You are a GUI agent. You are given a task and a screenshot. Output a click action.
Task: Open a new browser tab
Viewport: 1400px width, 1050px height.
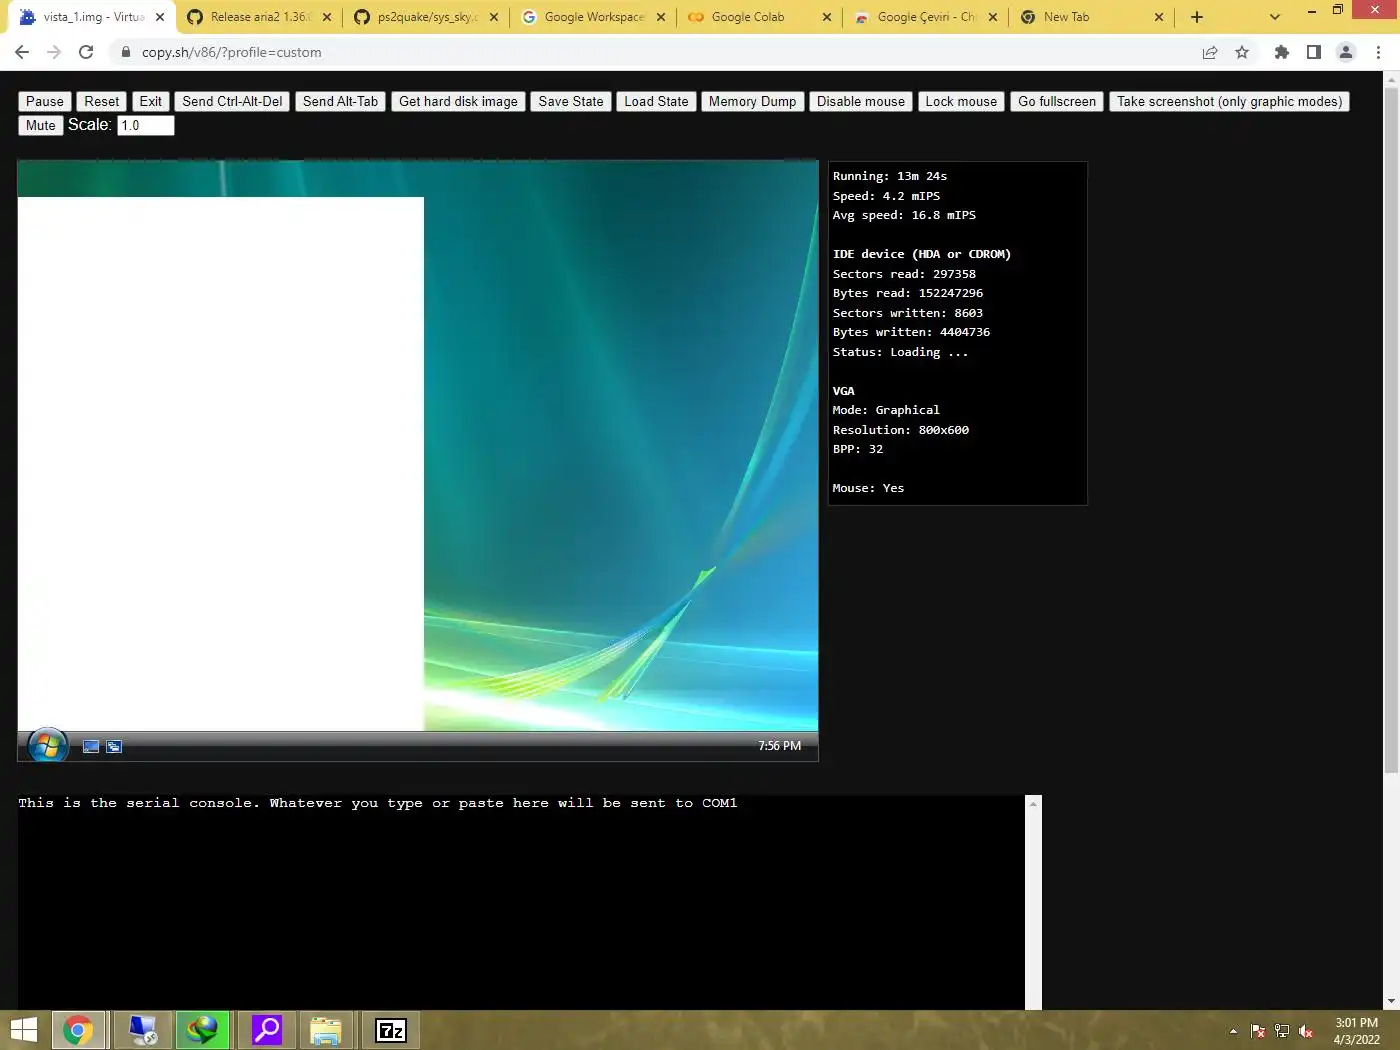pos(1197,17)
